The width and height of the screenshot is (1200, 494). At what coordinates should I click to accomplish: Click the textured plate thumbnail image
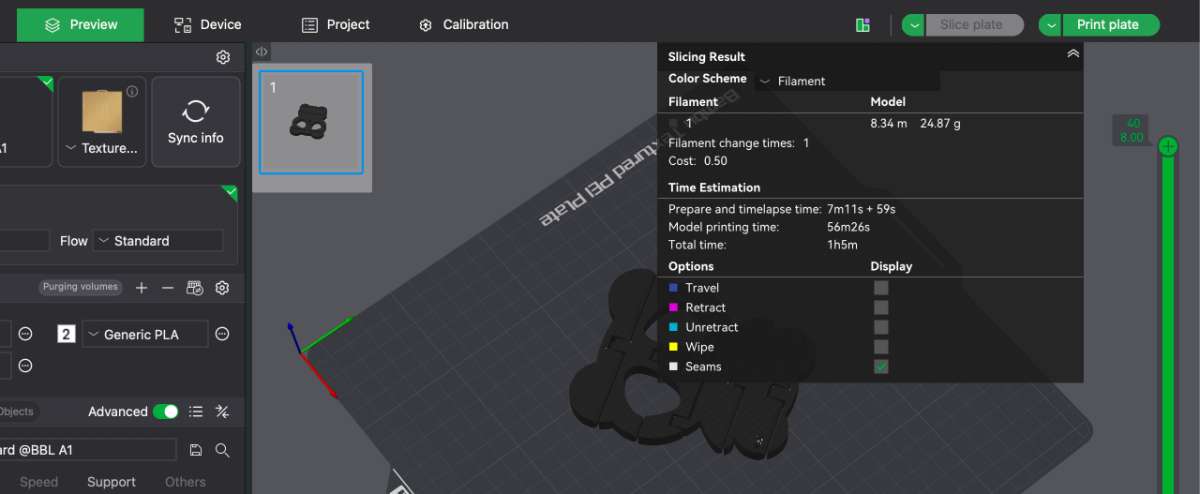click(101, 110)
